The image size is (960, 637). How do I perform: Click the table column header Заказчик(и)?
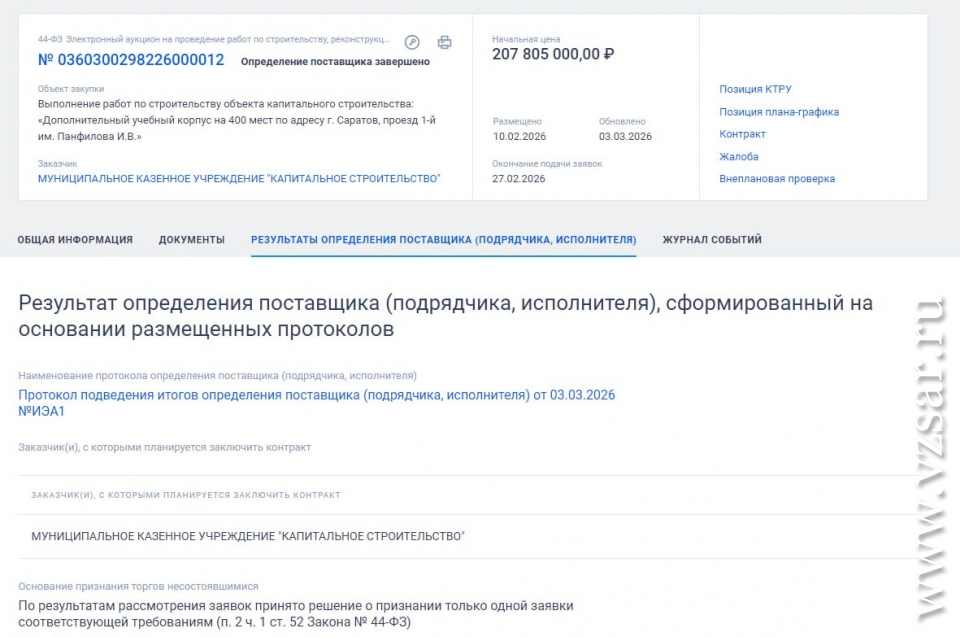(x=185, y=495)
